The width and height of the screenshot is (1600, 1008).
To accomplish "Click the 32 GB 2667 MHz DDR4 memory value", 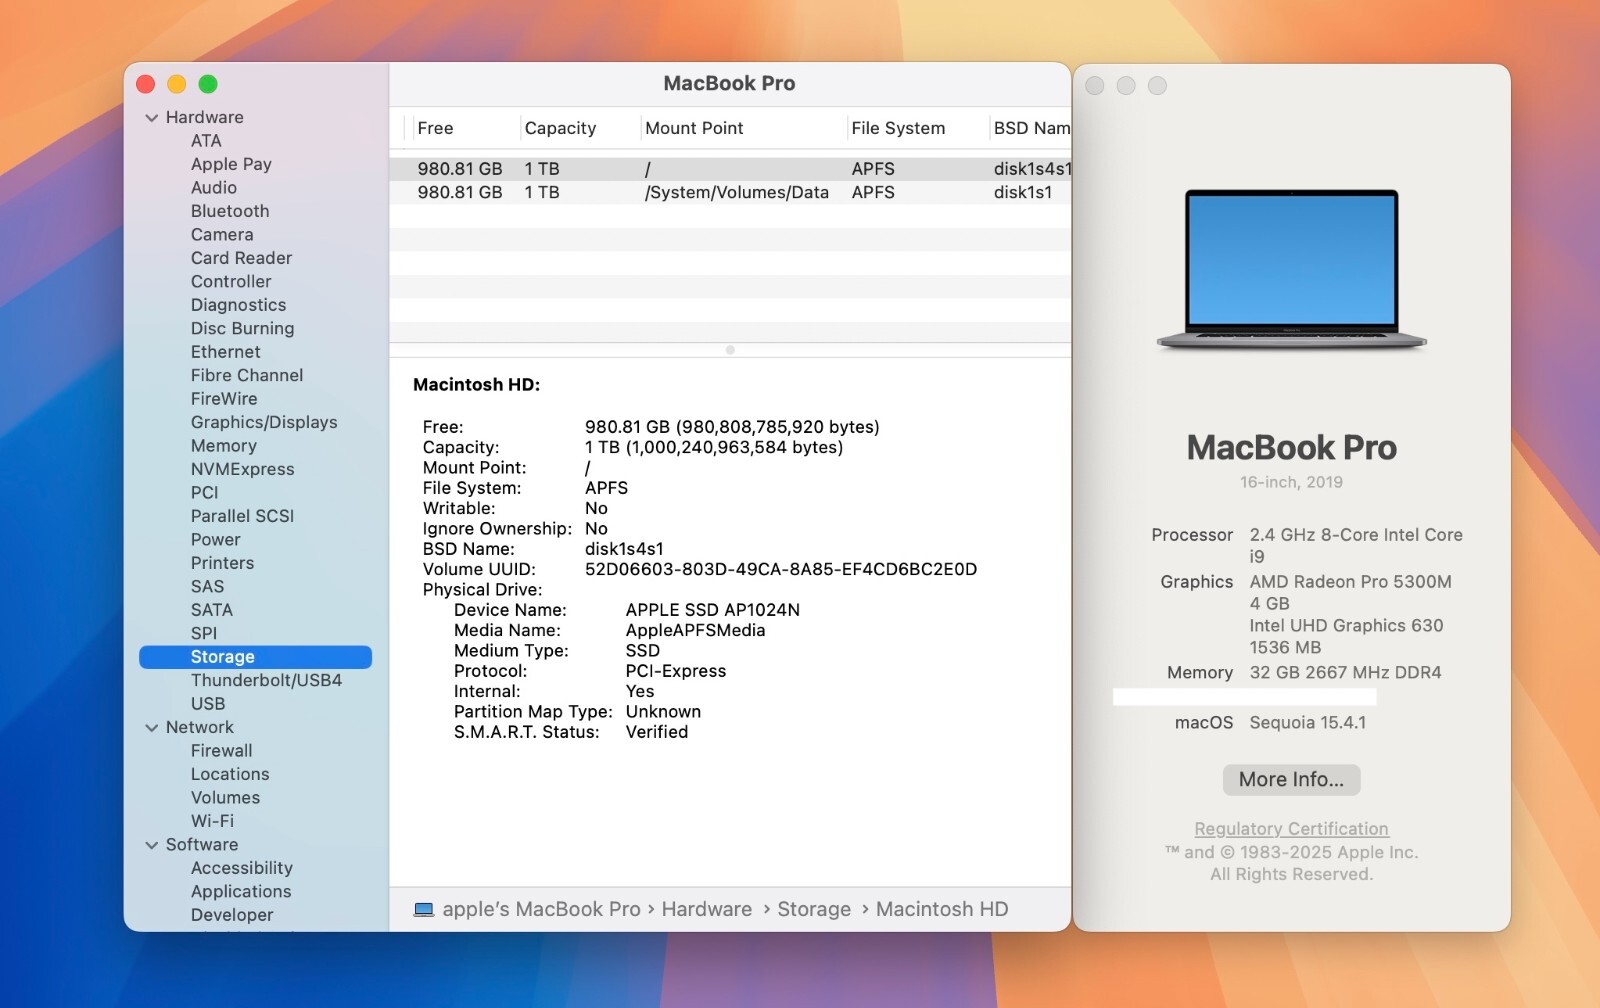I will 1345,672.
